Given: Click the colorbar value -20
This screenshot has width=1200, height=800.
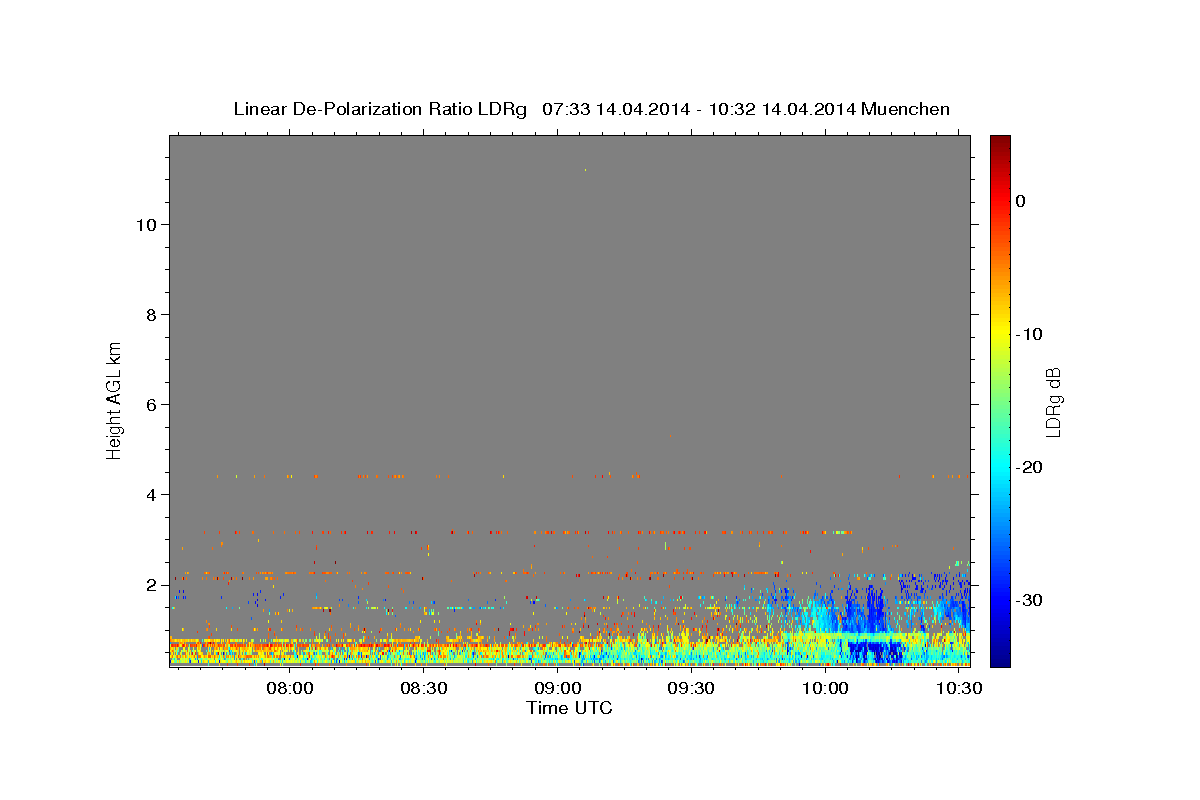Looking at the screenshot, I should 1029,467.
